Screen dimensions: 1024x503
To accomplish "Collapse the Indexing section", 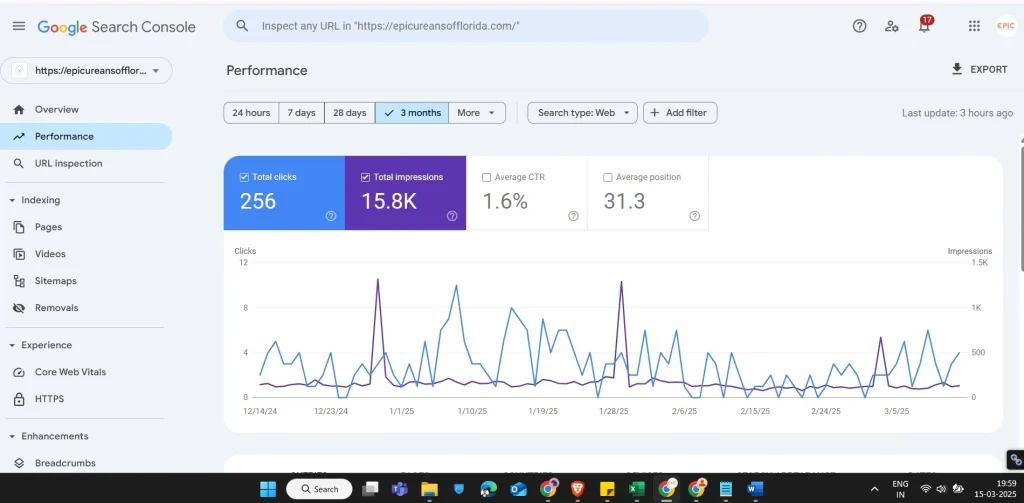I will click(x=12, y=200).
